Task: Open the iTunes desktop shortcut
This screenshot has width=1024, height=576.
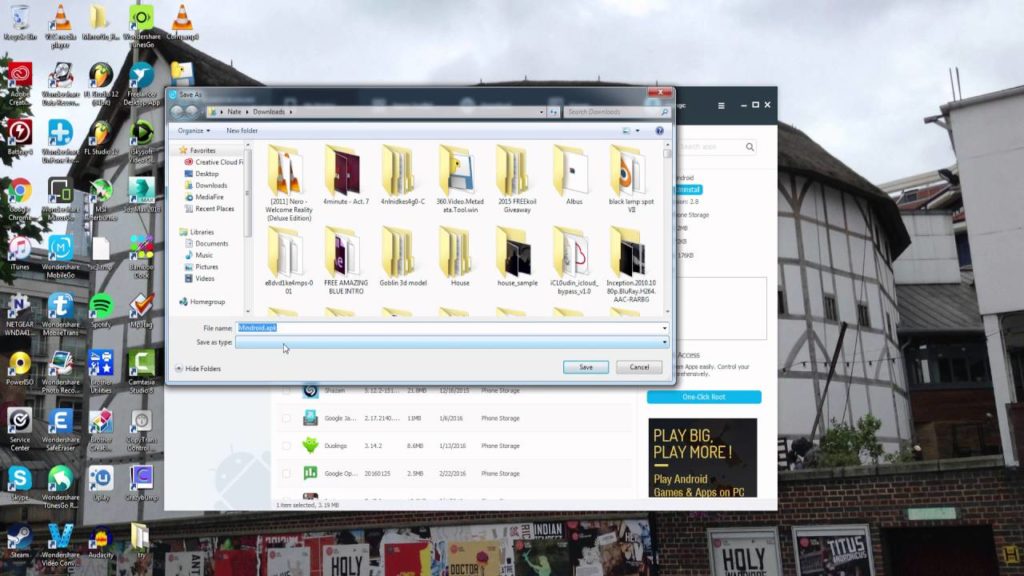Action: 20,253
